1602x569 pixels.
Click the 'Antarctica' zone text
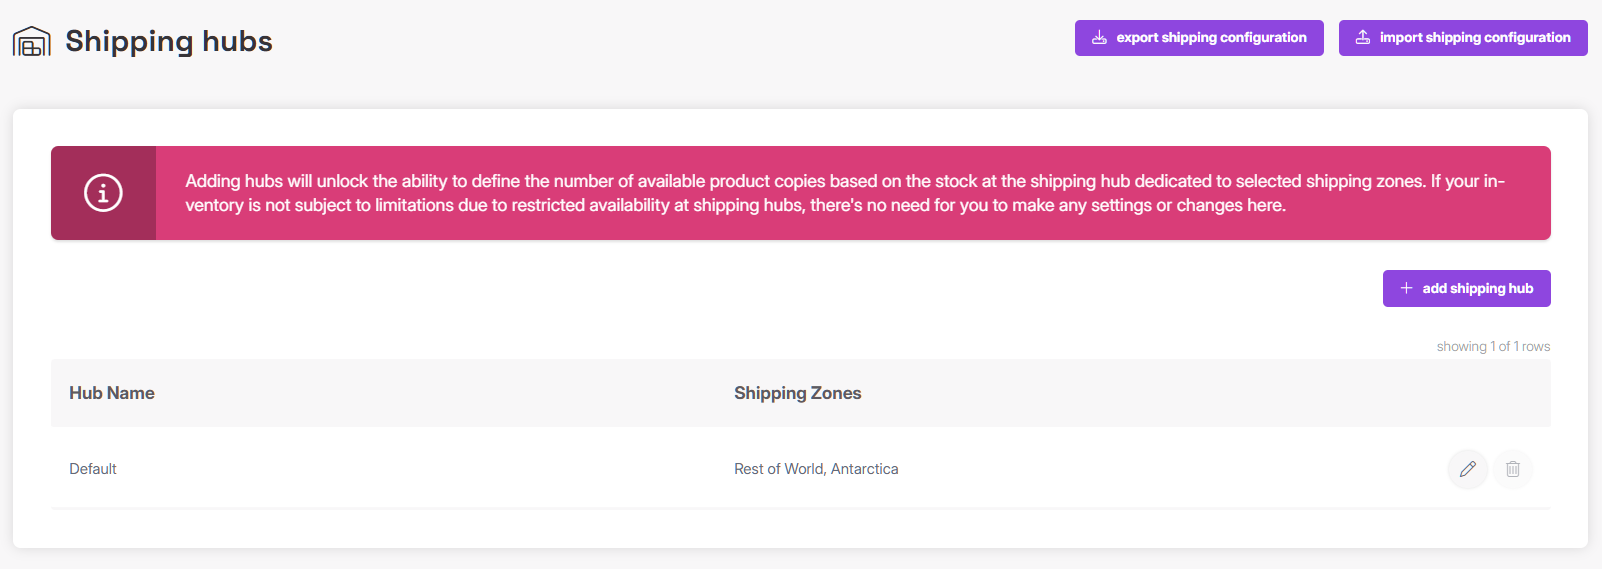[865, 469]
